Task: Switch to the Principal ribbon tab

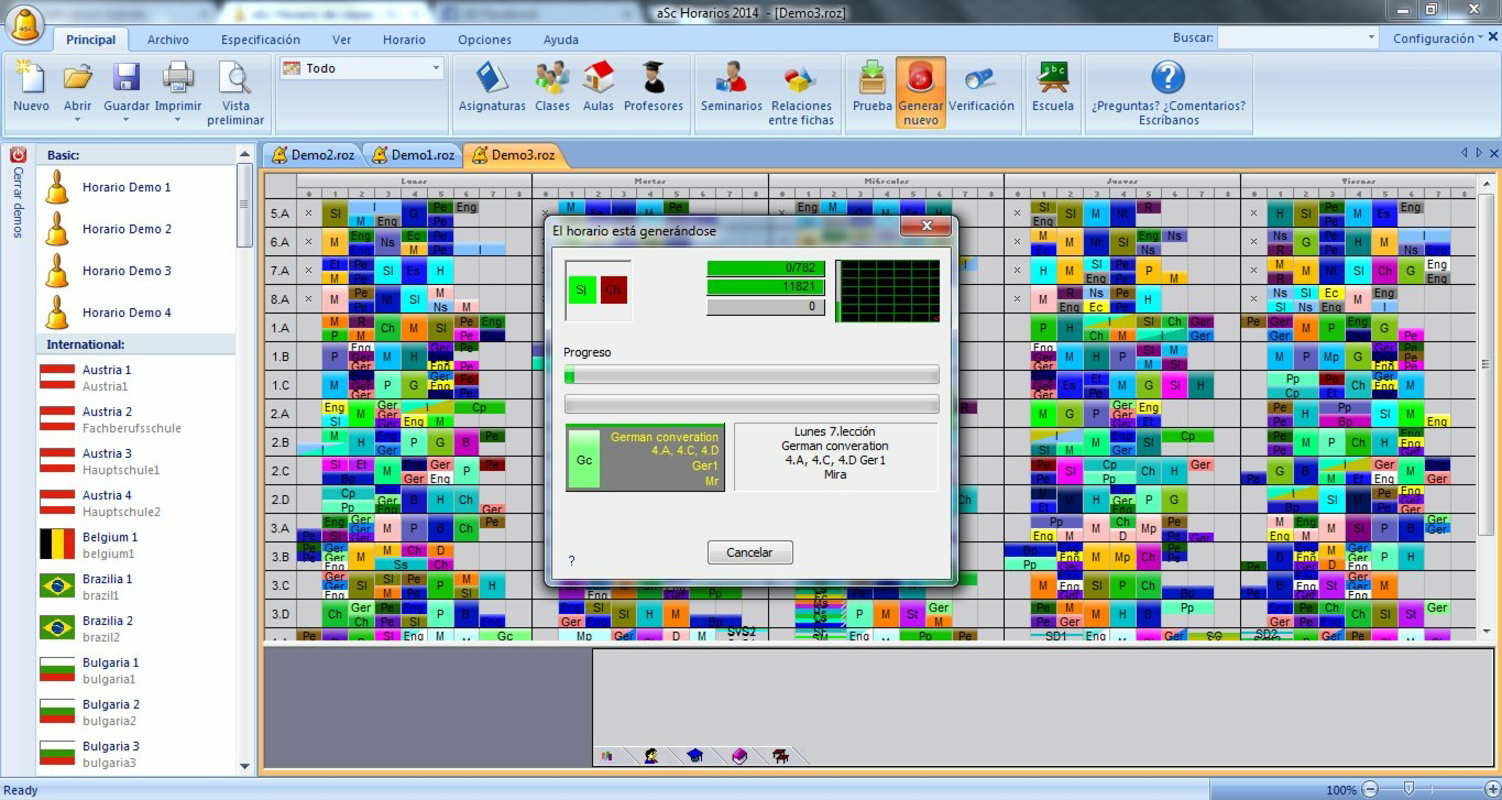Action: coord(91,40)
